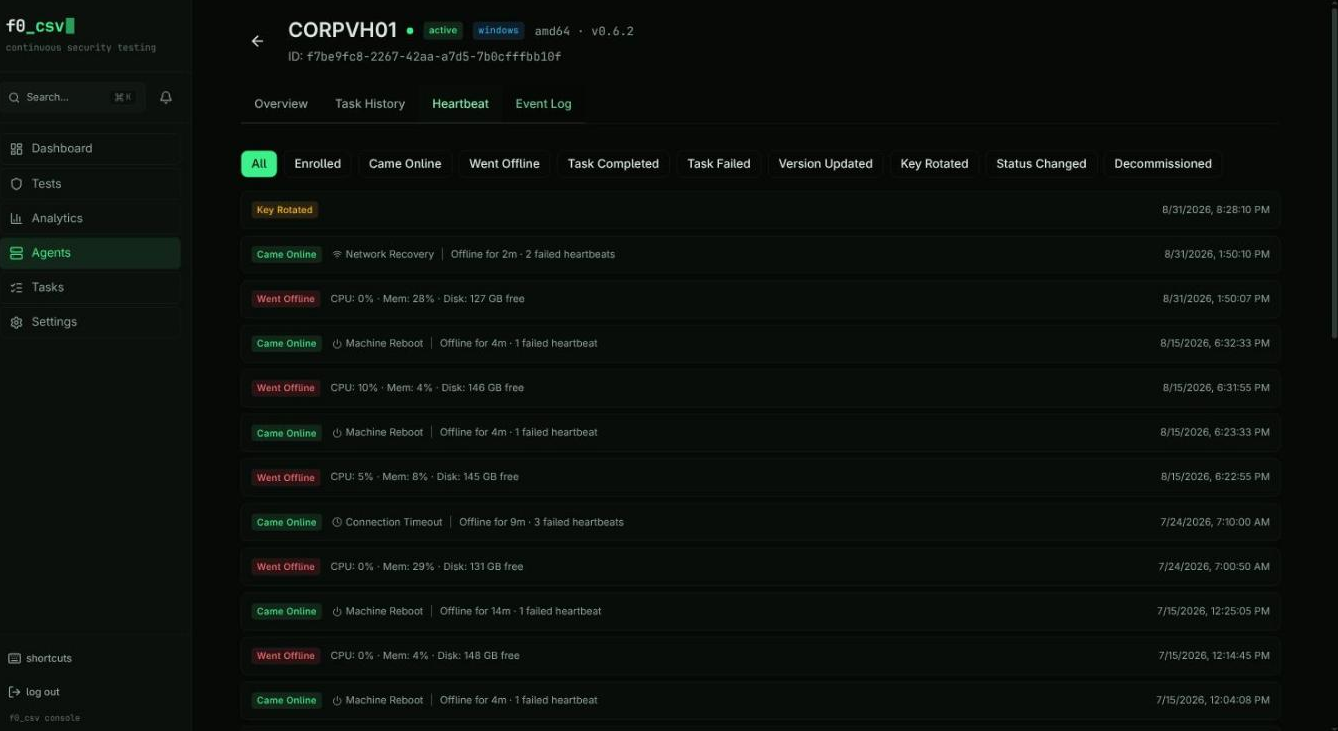The height and width of the screenshot is (731, 1338).
Task: Click the 'Offline for 9m · 3 failed heartbeats' text
Action: [x=541, y=522]
